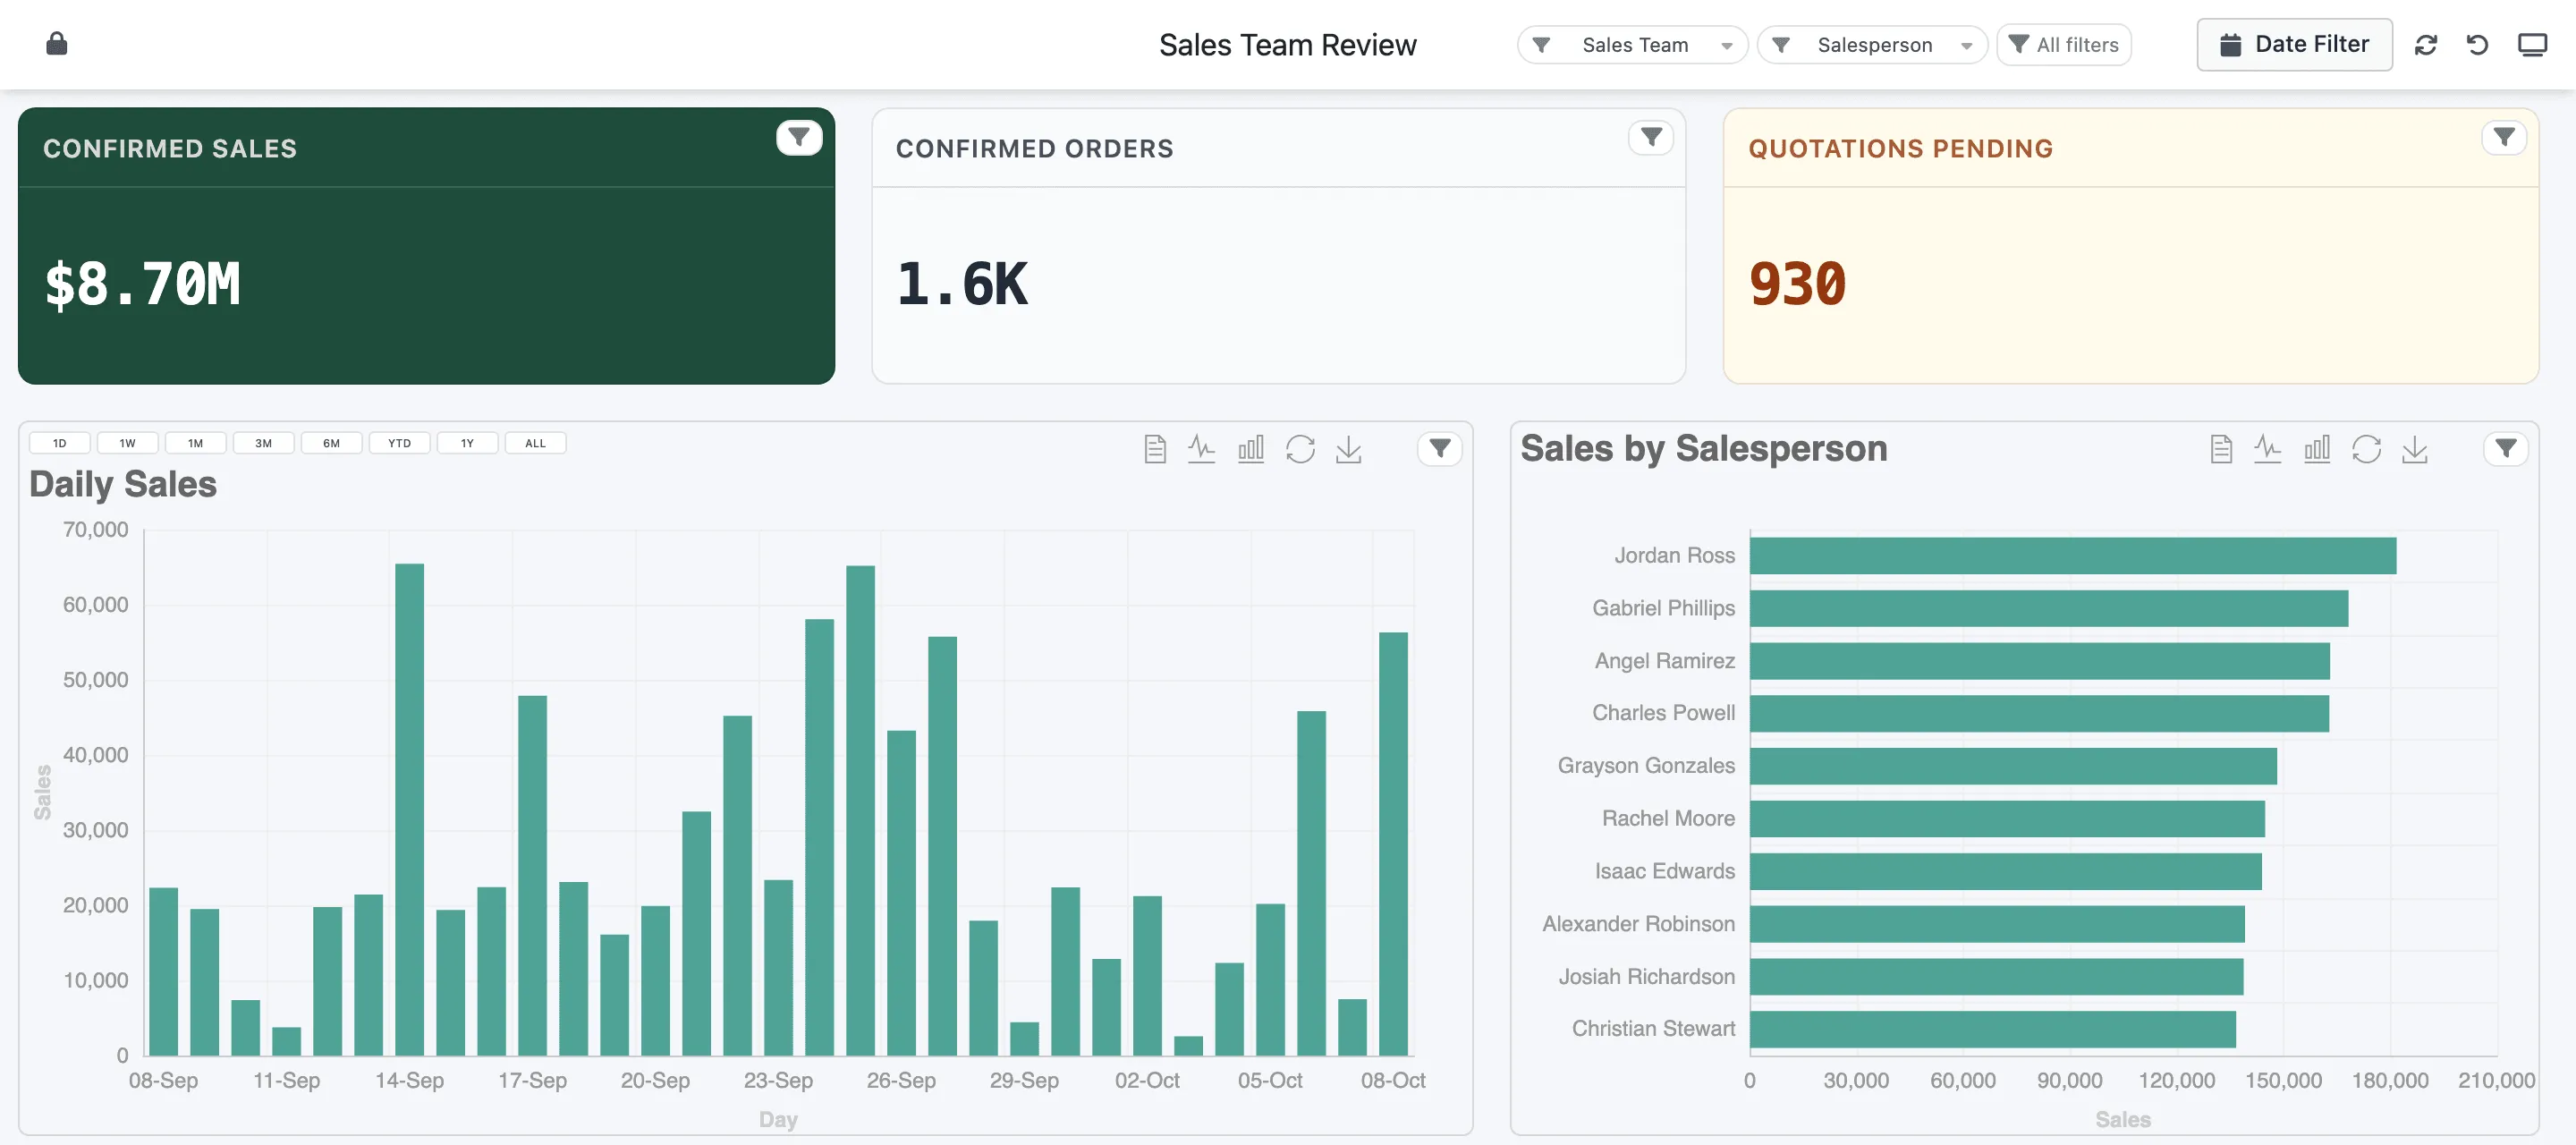2576x1145 pixels.
Task: Select the 6M range on Daily Sales
Action: (x=332, y=443)
